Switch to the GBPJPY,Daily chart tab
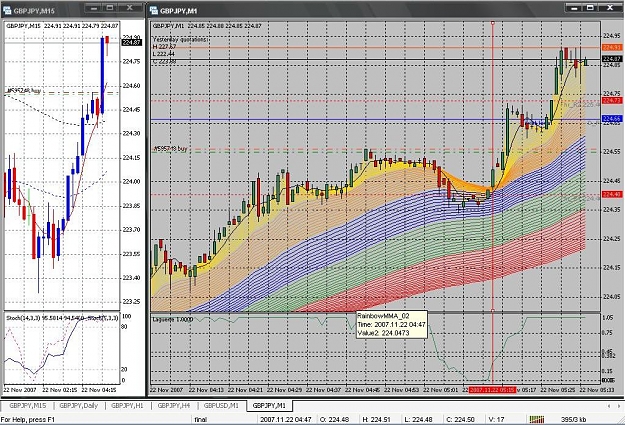The height and width of the screenshot is (425, 625). point(79,405)
